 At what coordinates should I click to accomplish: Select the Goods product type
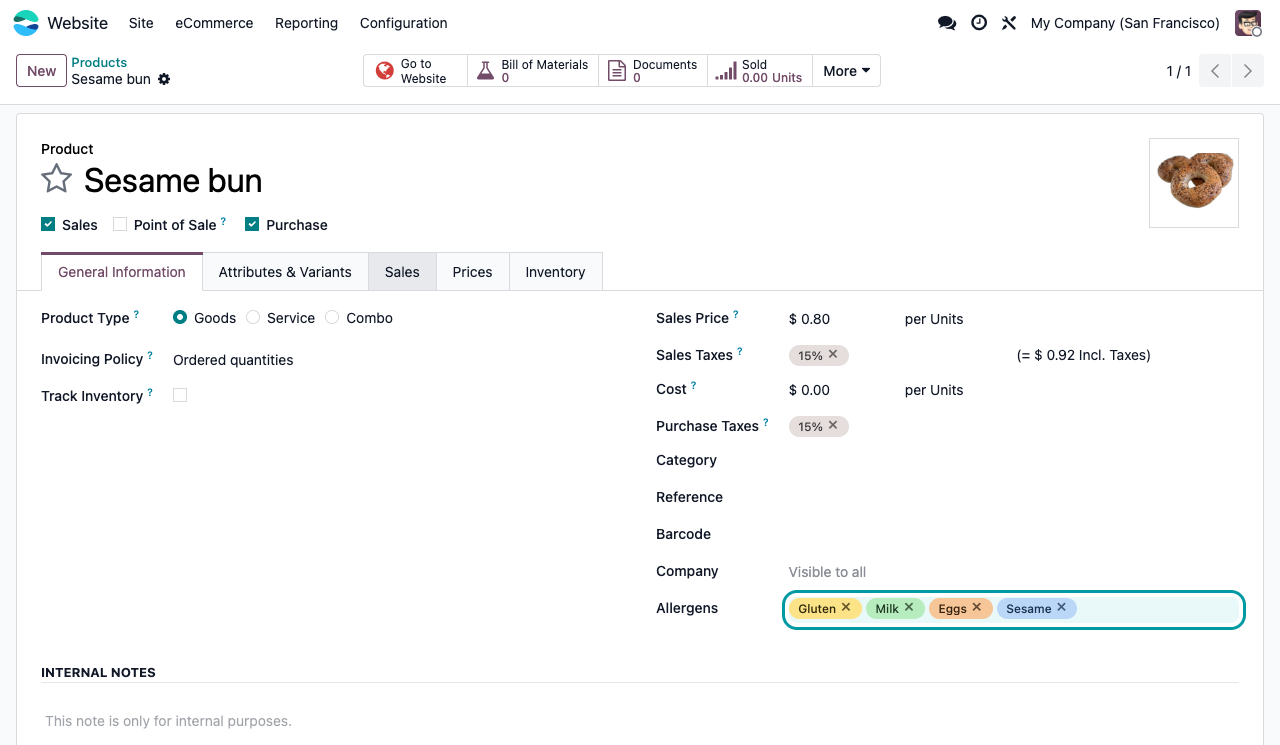point(180,317)
